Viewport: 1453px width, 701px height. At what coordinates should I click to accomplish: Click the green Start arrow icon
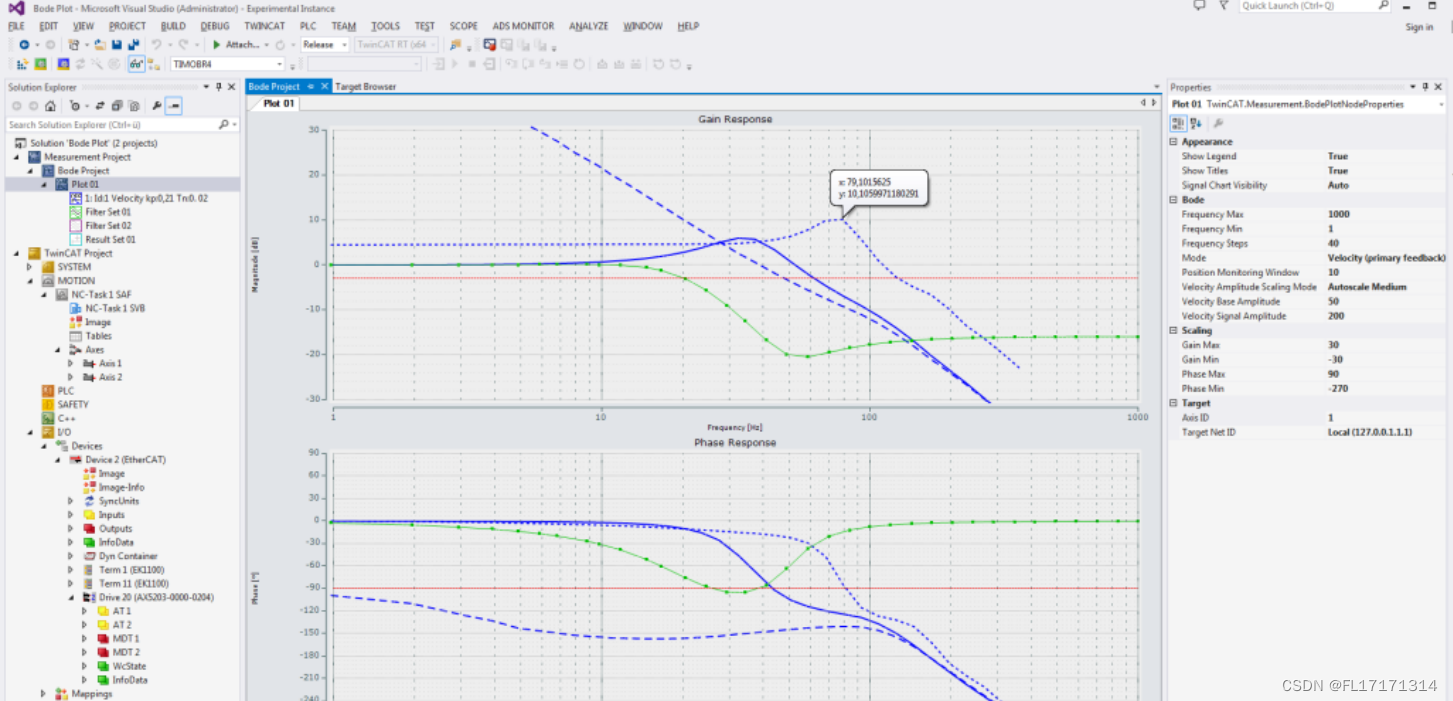pyautogui.click(x=216, y=45)
